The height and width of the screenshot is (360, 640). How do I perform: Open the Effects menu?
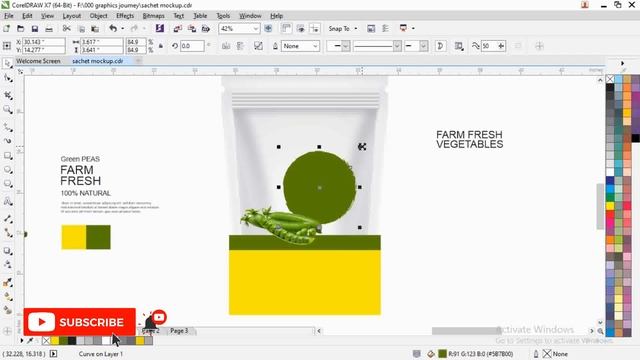125,16
